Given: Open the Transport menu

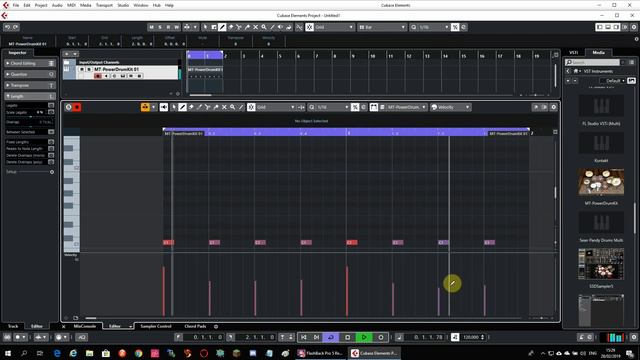Looking at the screenshot, I should point(104,5).
